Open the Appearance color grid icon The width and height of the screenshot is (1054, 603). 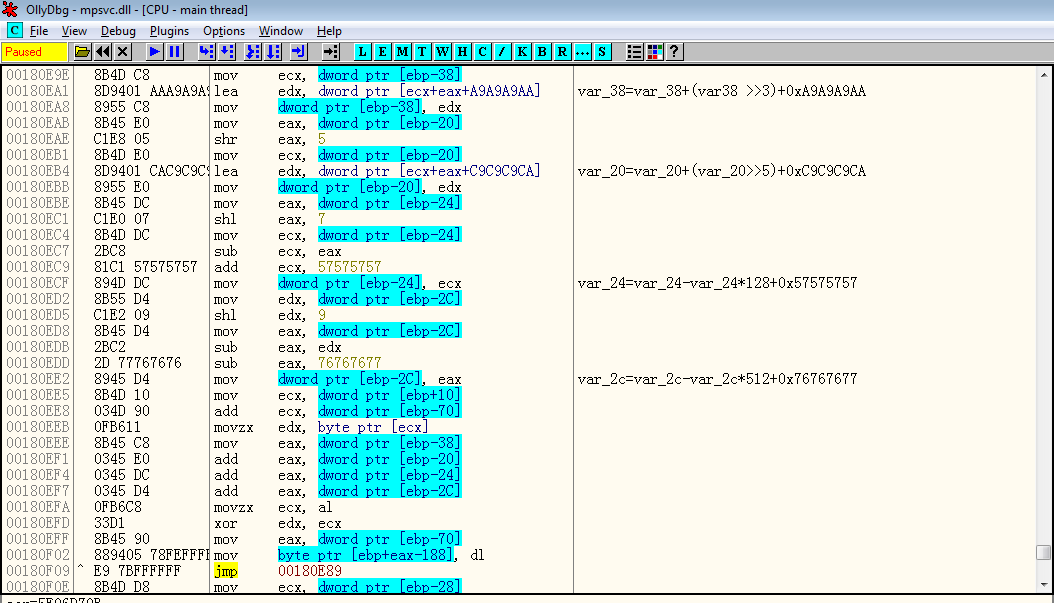655,52
